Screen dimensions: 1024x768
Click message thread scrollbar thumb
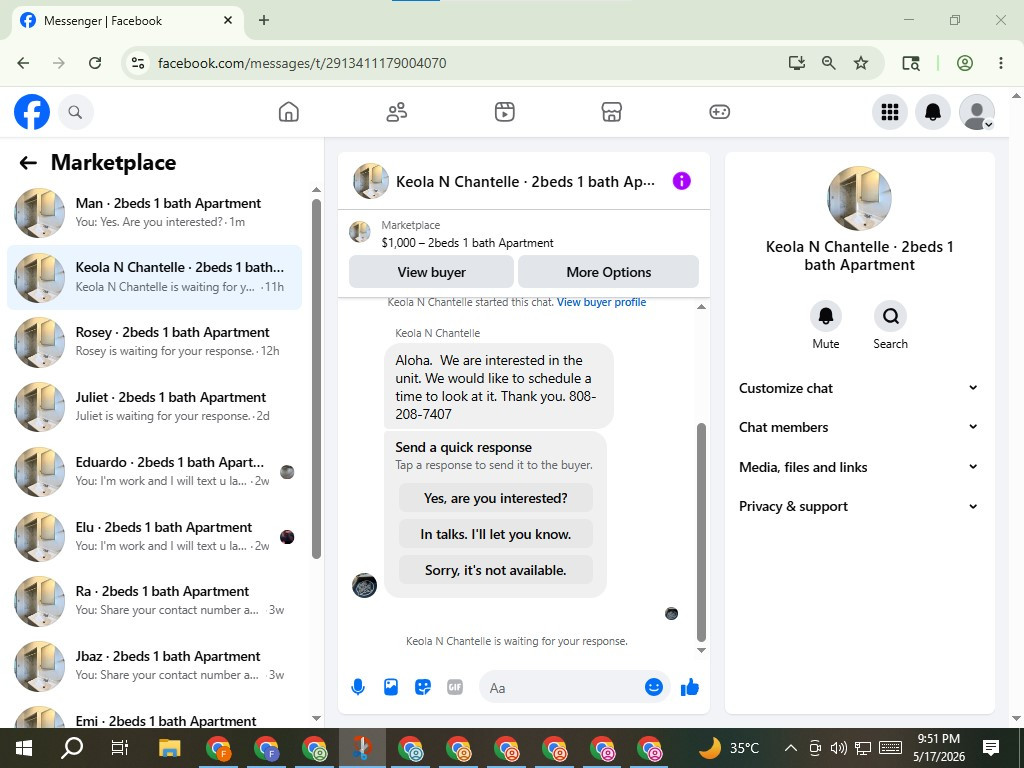701,532
